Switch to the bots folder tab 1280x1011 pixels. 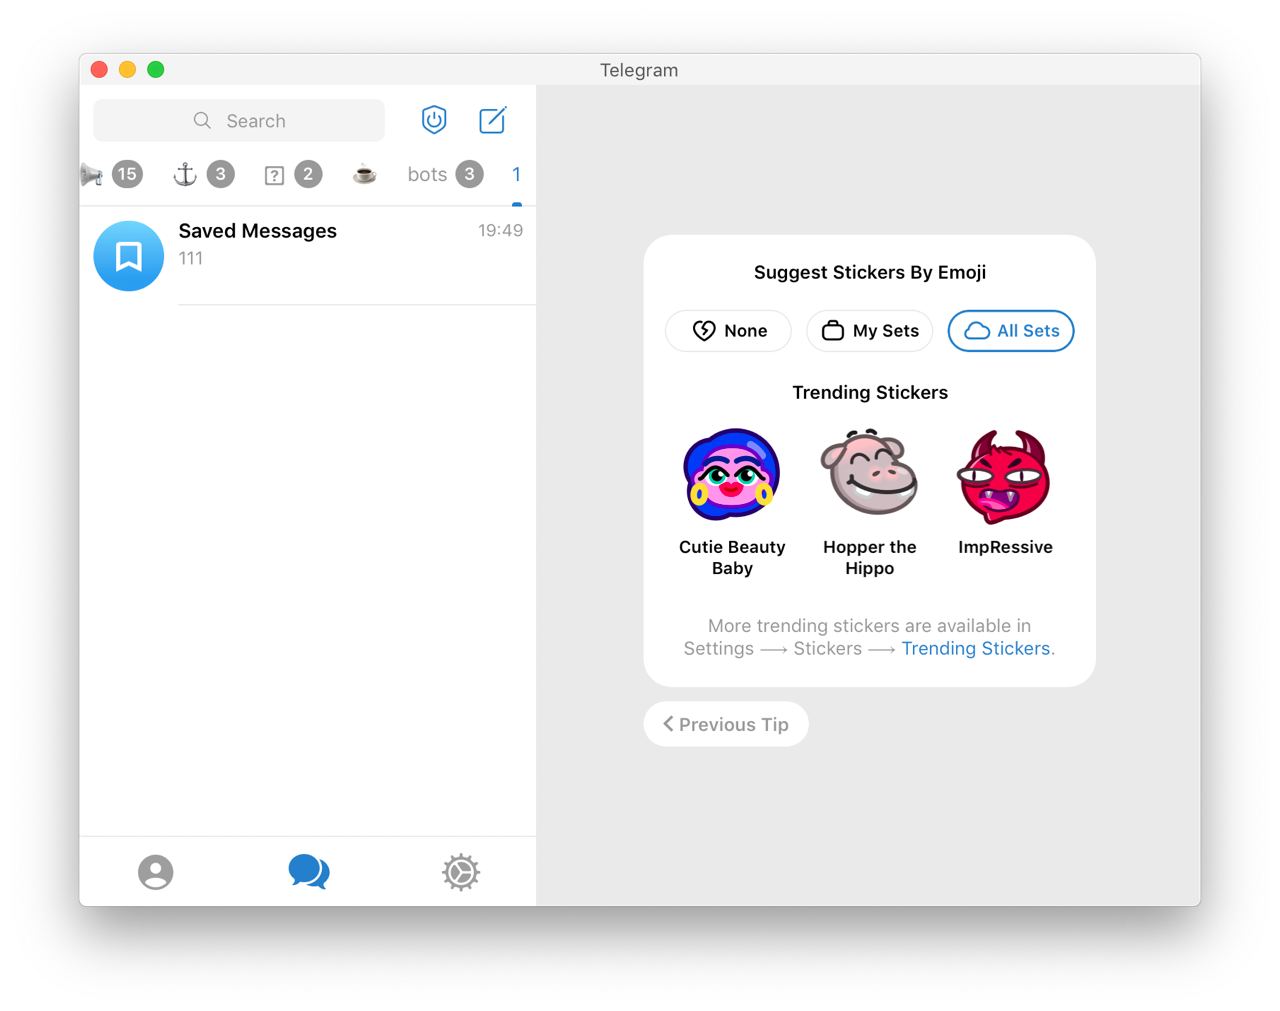[x=445, y=174]
